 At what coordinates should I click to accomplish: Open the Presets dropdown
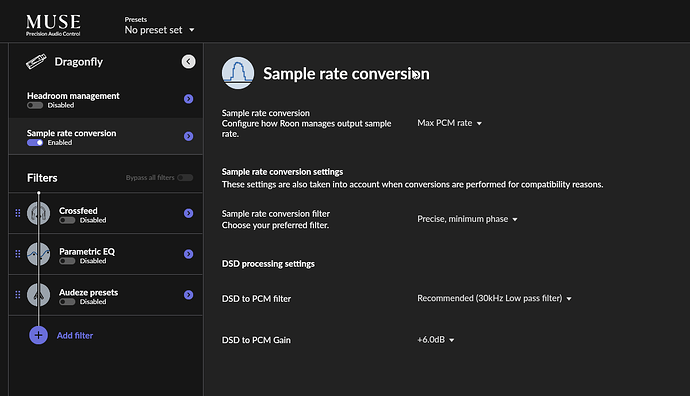pyautogui.click(x=159, y=30)
